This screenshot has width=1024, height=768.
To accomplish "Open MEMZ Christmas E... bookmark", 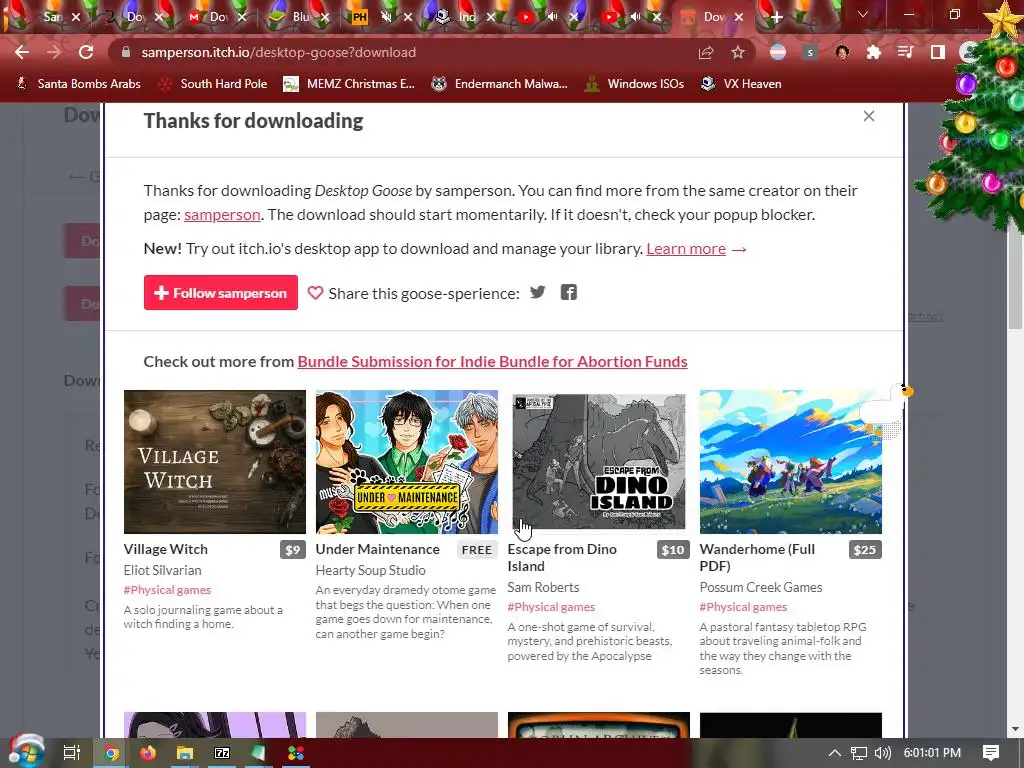I will coord(349,84).
